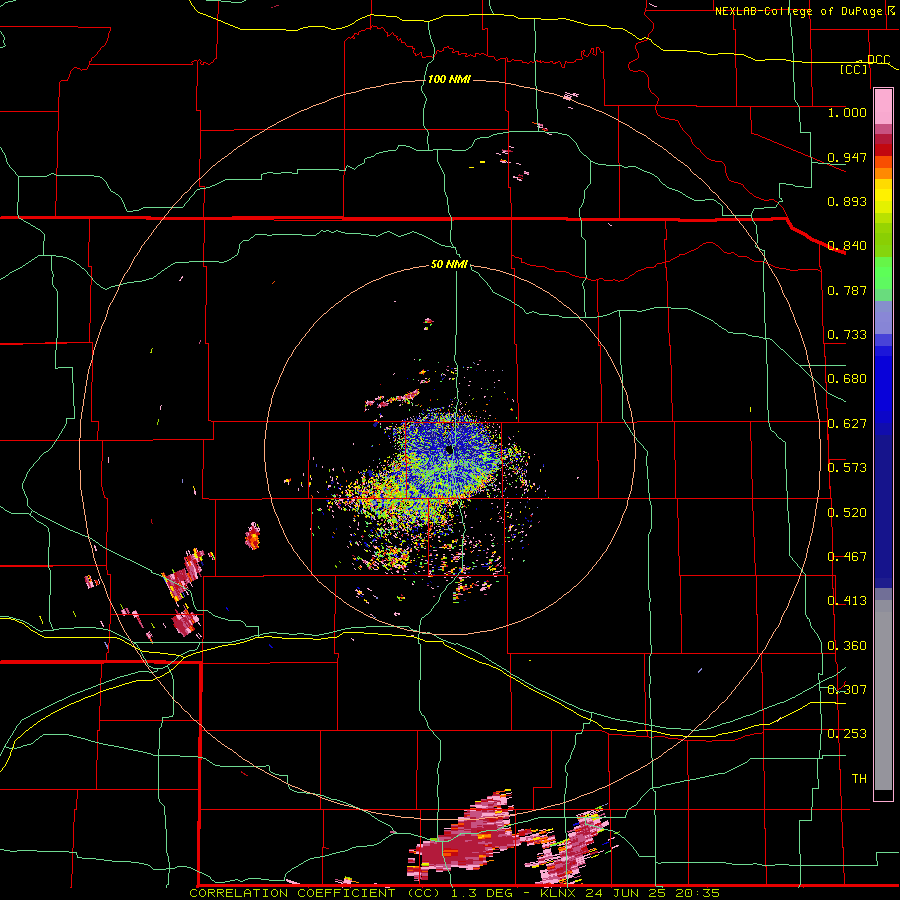Select the 0.253 scale value

point(847,734)
